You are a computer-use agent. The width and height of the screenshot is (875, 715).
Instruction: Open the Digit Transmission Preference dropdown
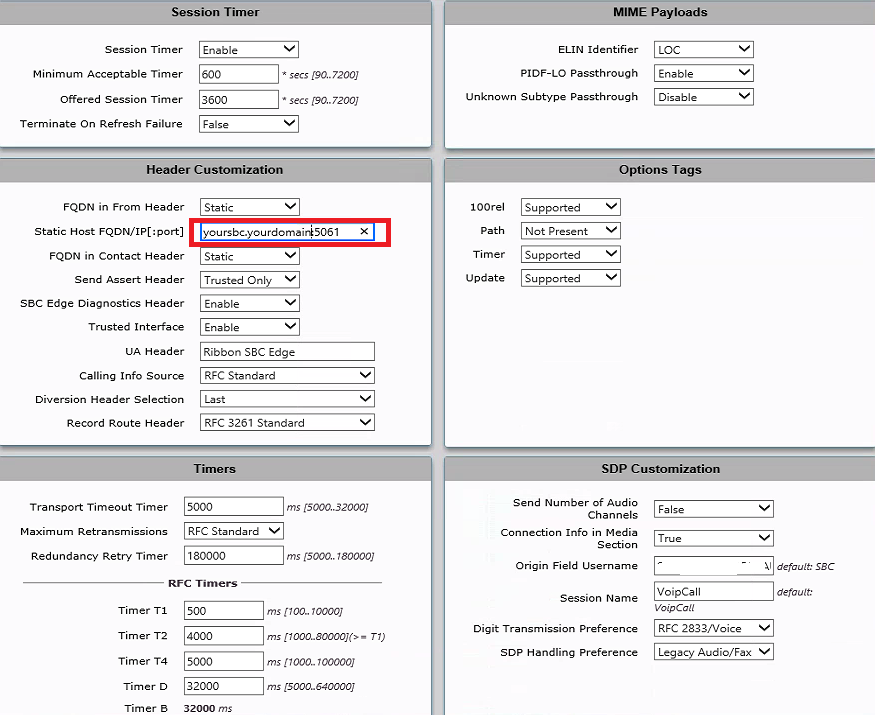[713, 628]
